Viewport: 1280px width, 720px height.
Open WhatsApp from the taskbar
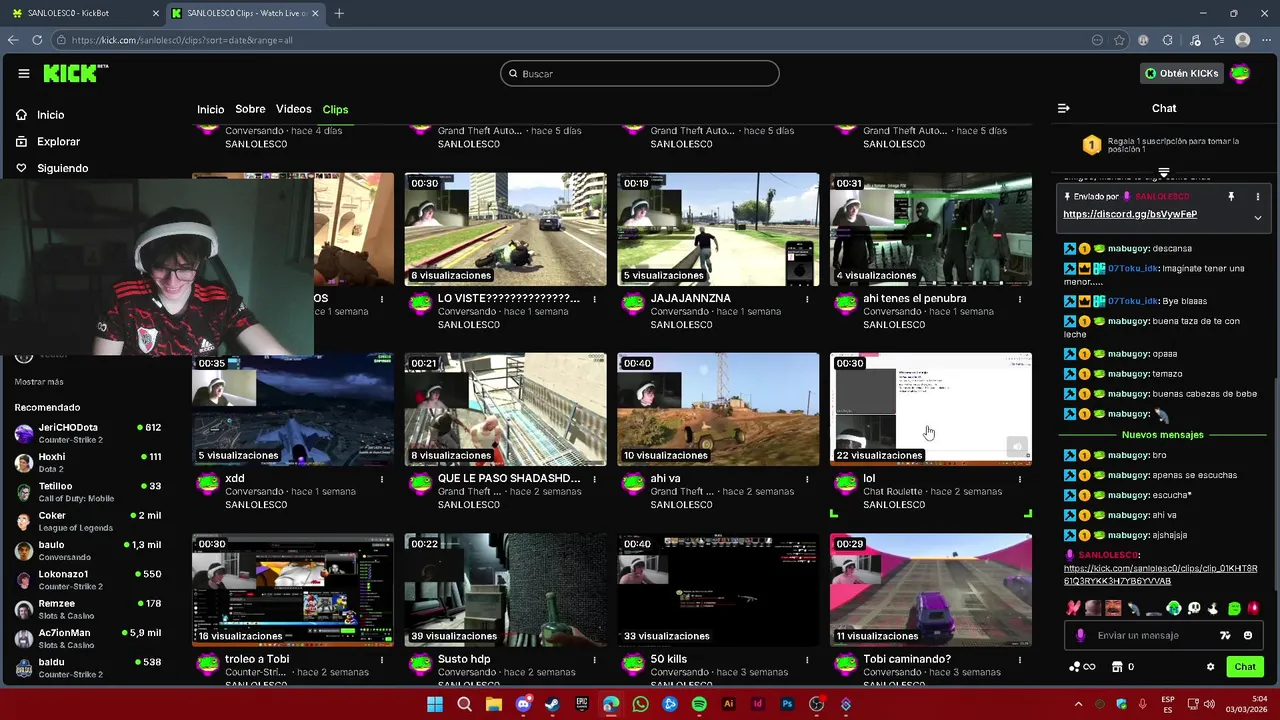(x=640, y=704)
